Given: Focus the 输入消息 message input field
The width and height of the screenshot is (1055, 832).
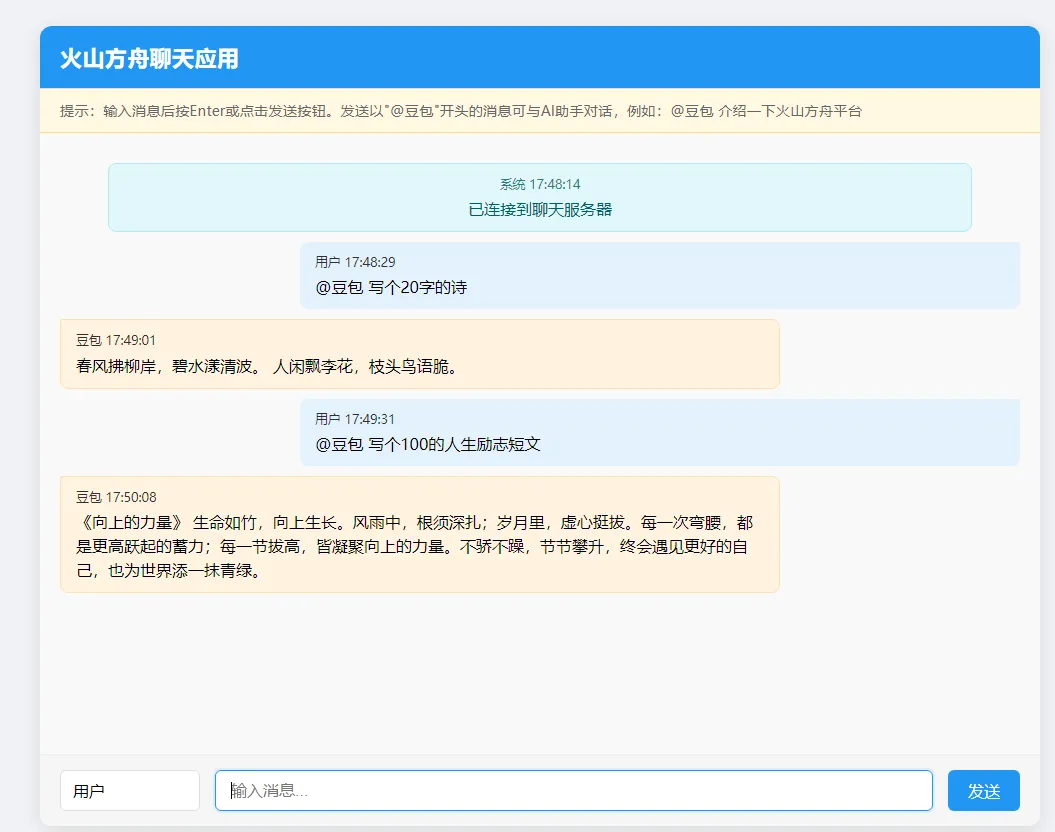Looking at the screenshot, I should 573,790.
